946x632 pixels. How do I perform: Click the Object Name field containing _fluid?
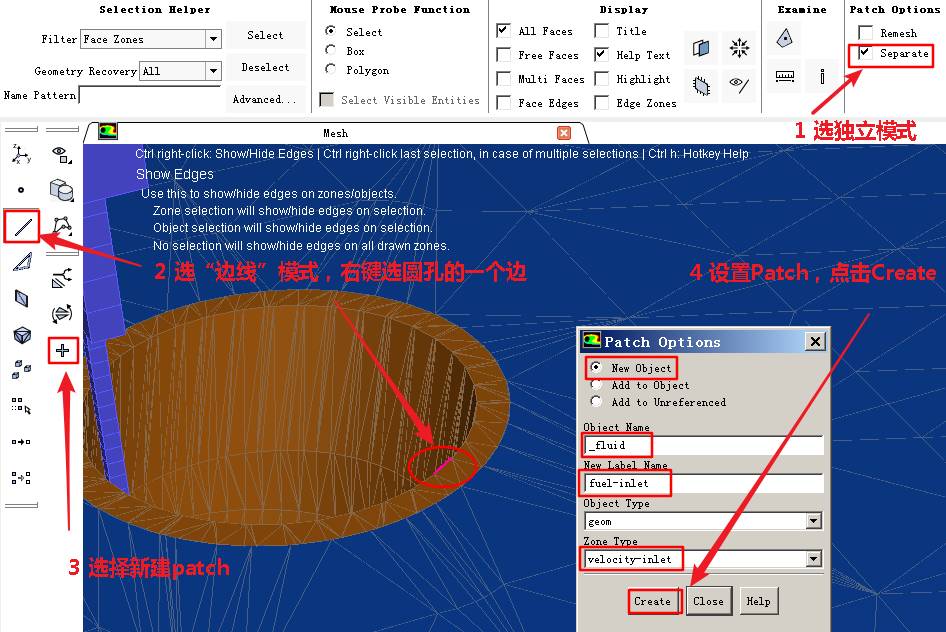point(703,445)
